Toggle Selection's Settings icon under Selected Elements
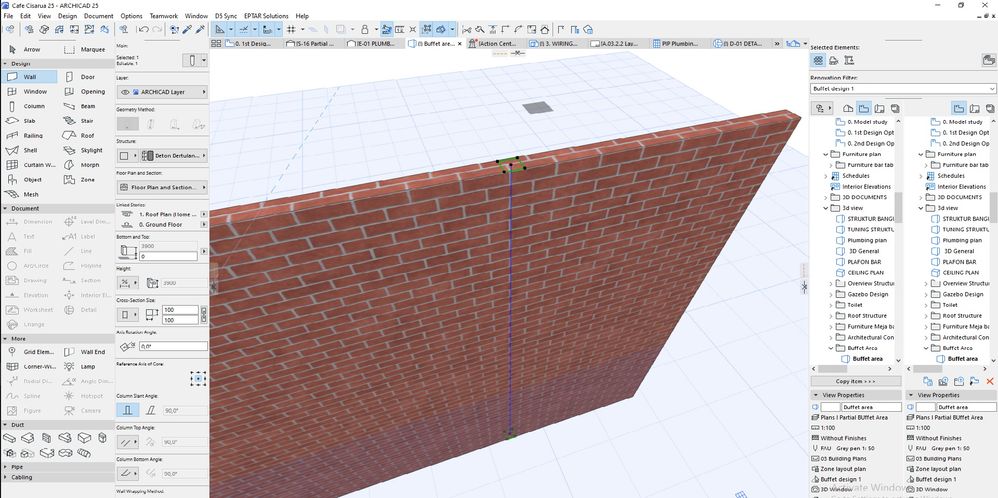The height and width of the screenshot is (498, 998). (819, 60)
